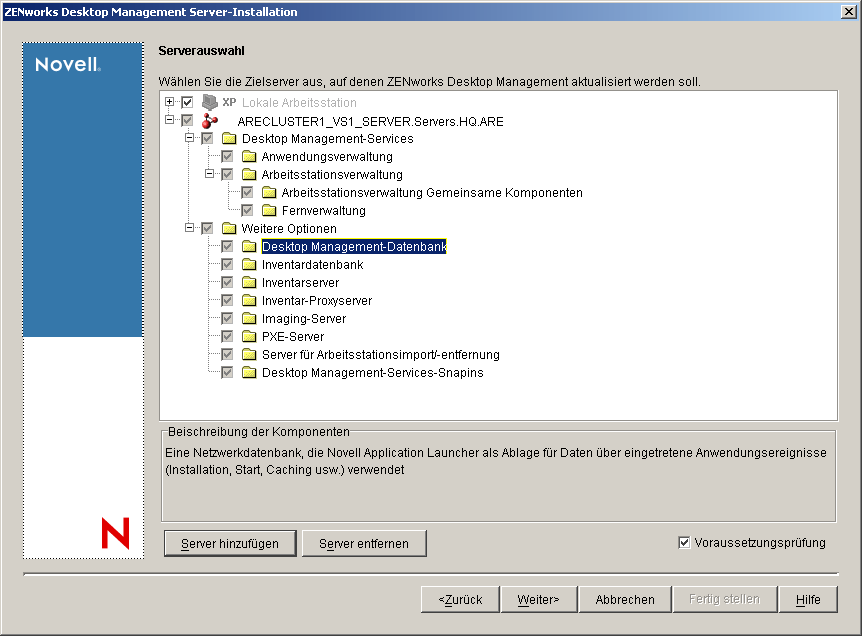Select the red cluster server icon for ARECLUSTER1_VS1_SERVER
The image size is (862, 636).
[x=212, y=120]
